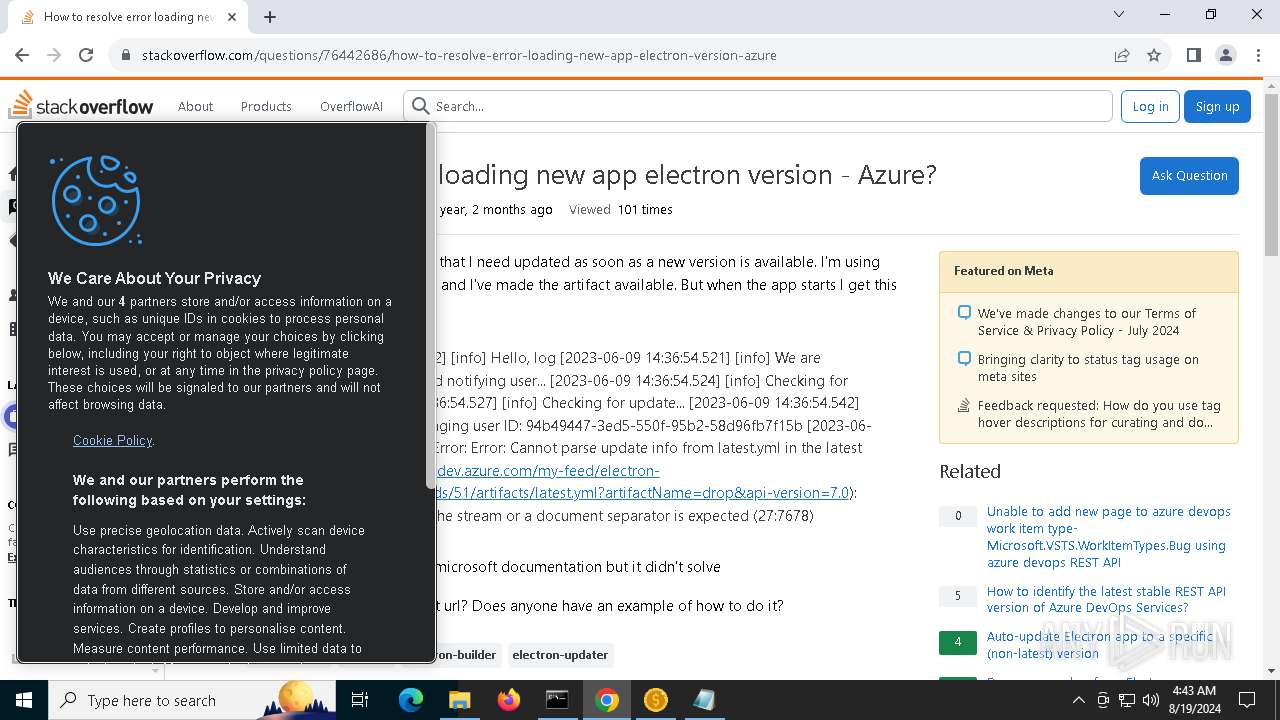This screenshot has height=720, width=1280.
Task: Click the Sign up button
Action: click(1217, 106)
